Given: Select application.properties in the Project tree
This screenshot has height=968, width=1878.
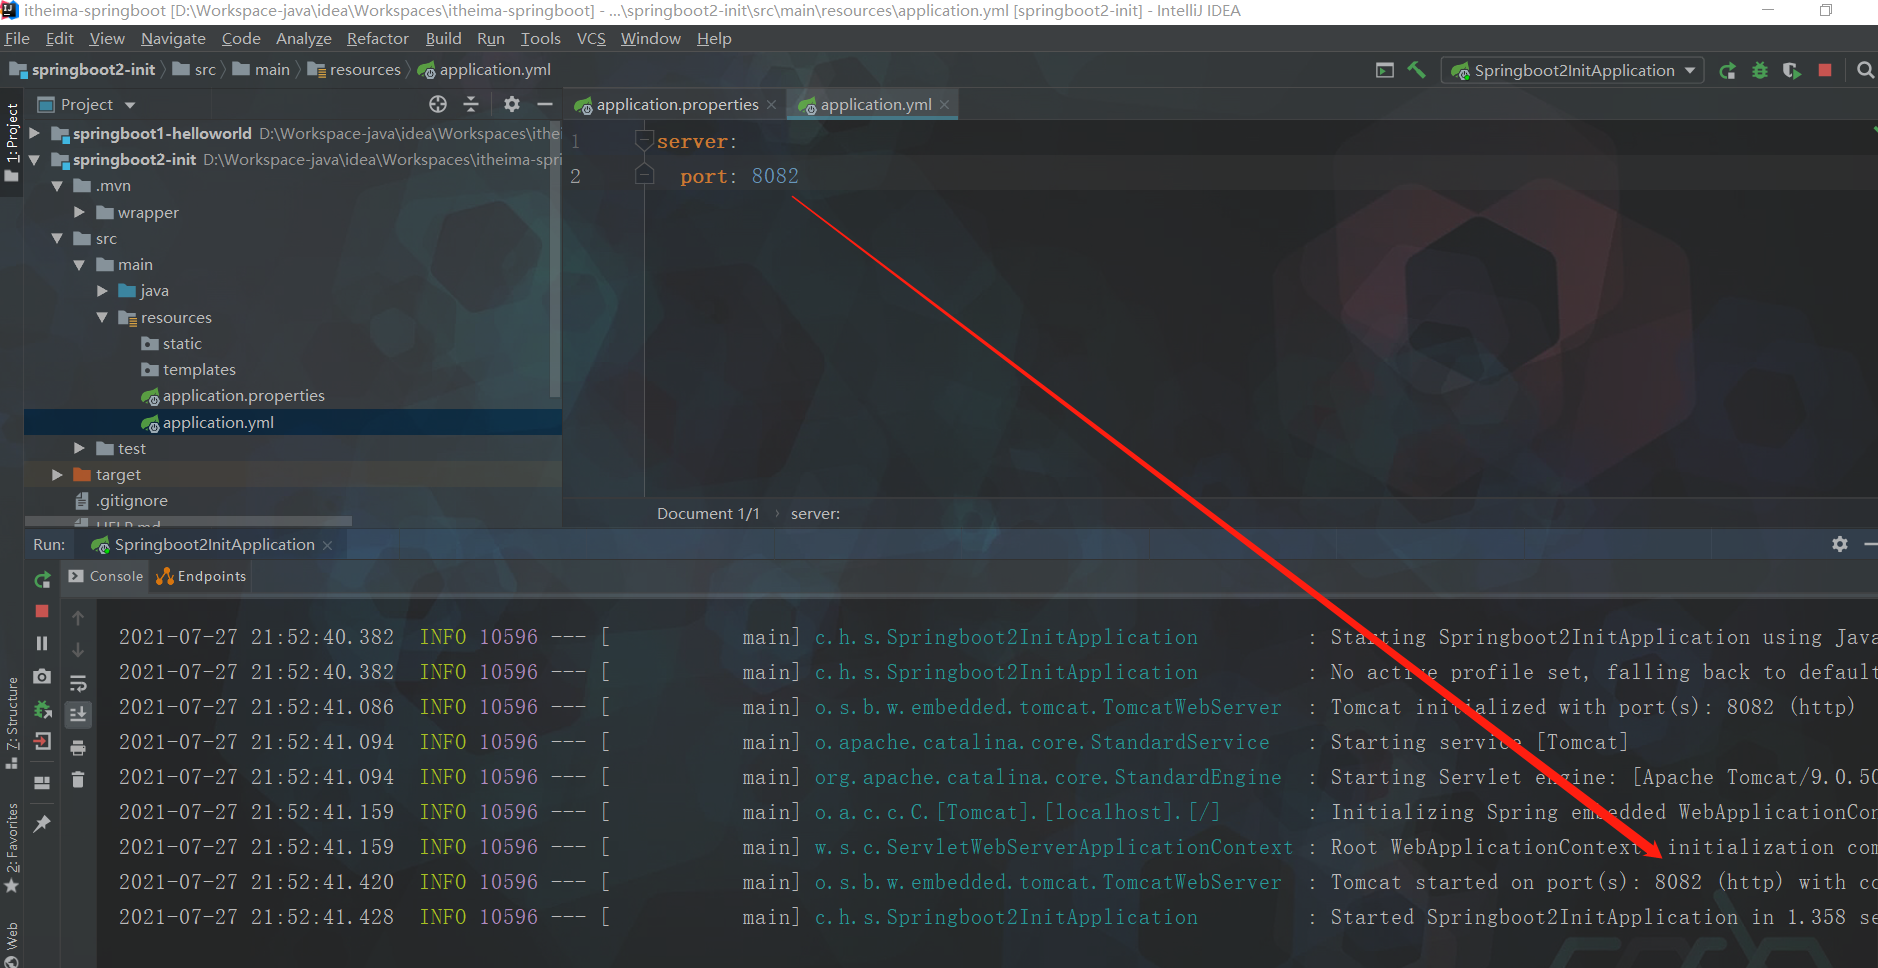Looking at the screenshot, I should pyautogui.click(x=243, y=396).
